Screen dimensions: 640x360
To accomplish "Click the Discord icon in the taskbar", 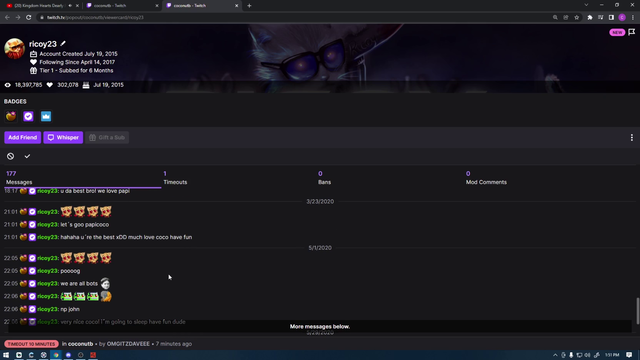I will tap(68, 355).
